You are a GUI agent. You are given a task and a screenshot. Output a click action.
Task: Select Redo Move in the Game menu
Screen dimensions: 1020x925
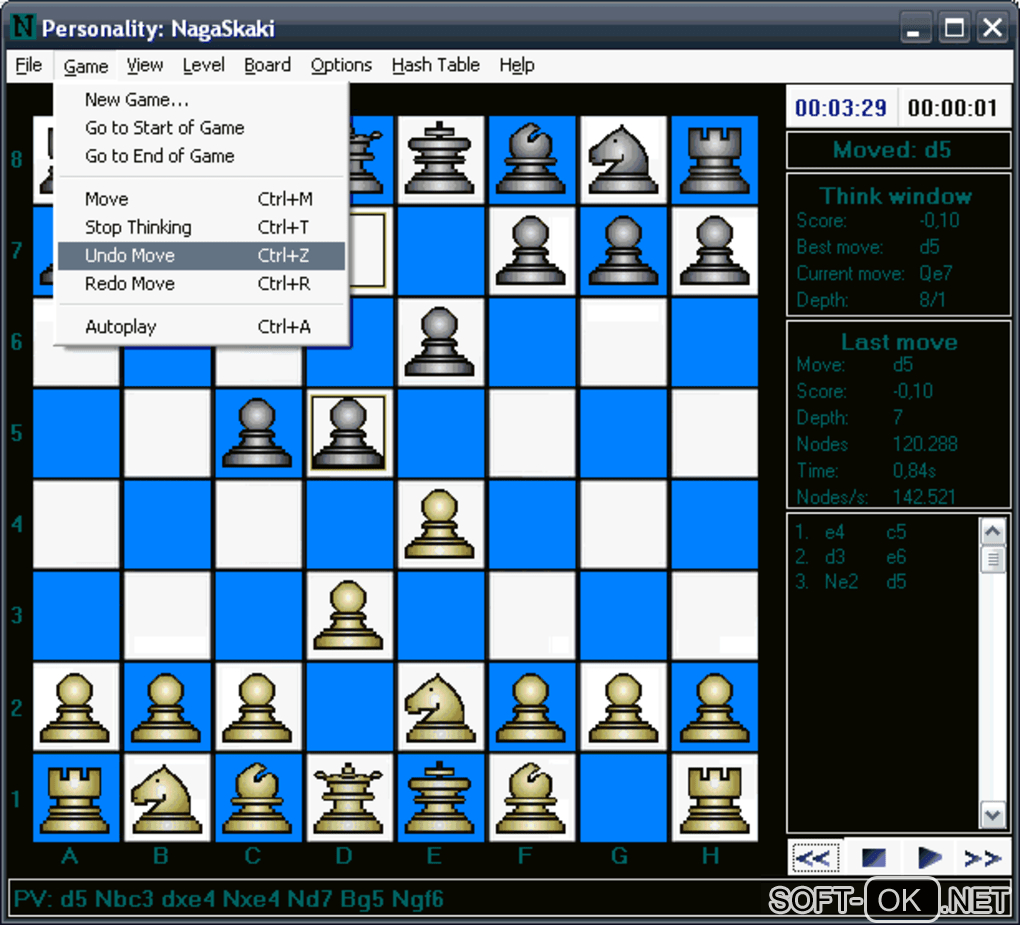pos(201,284)
